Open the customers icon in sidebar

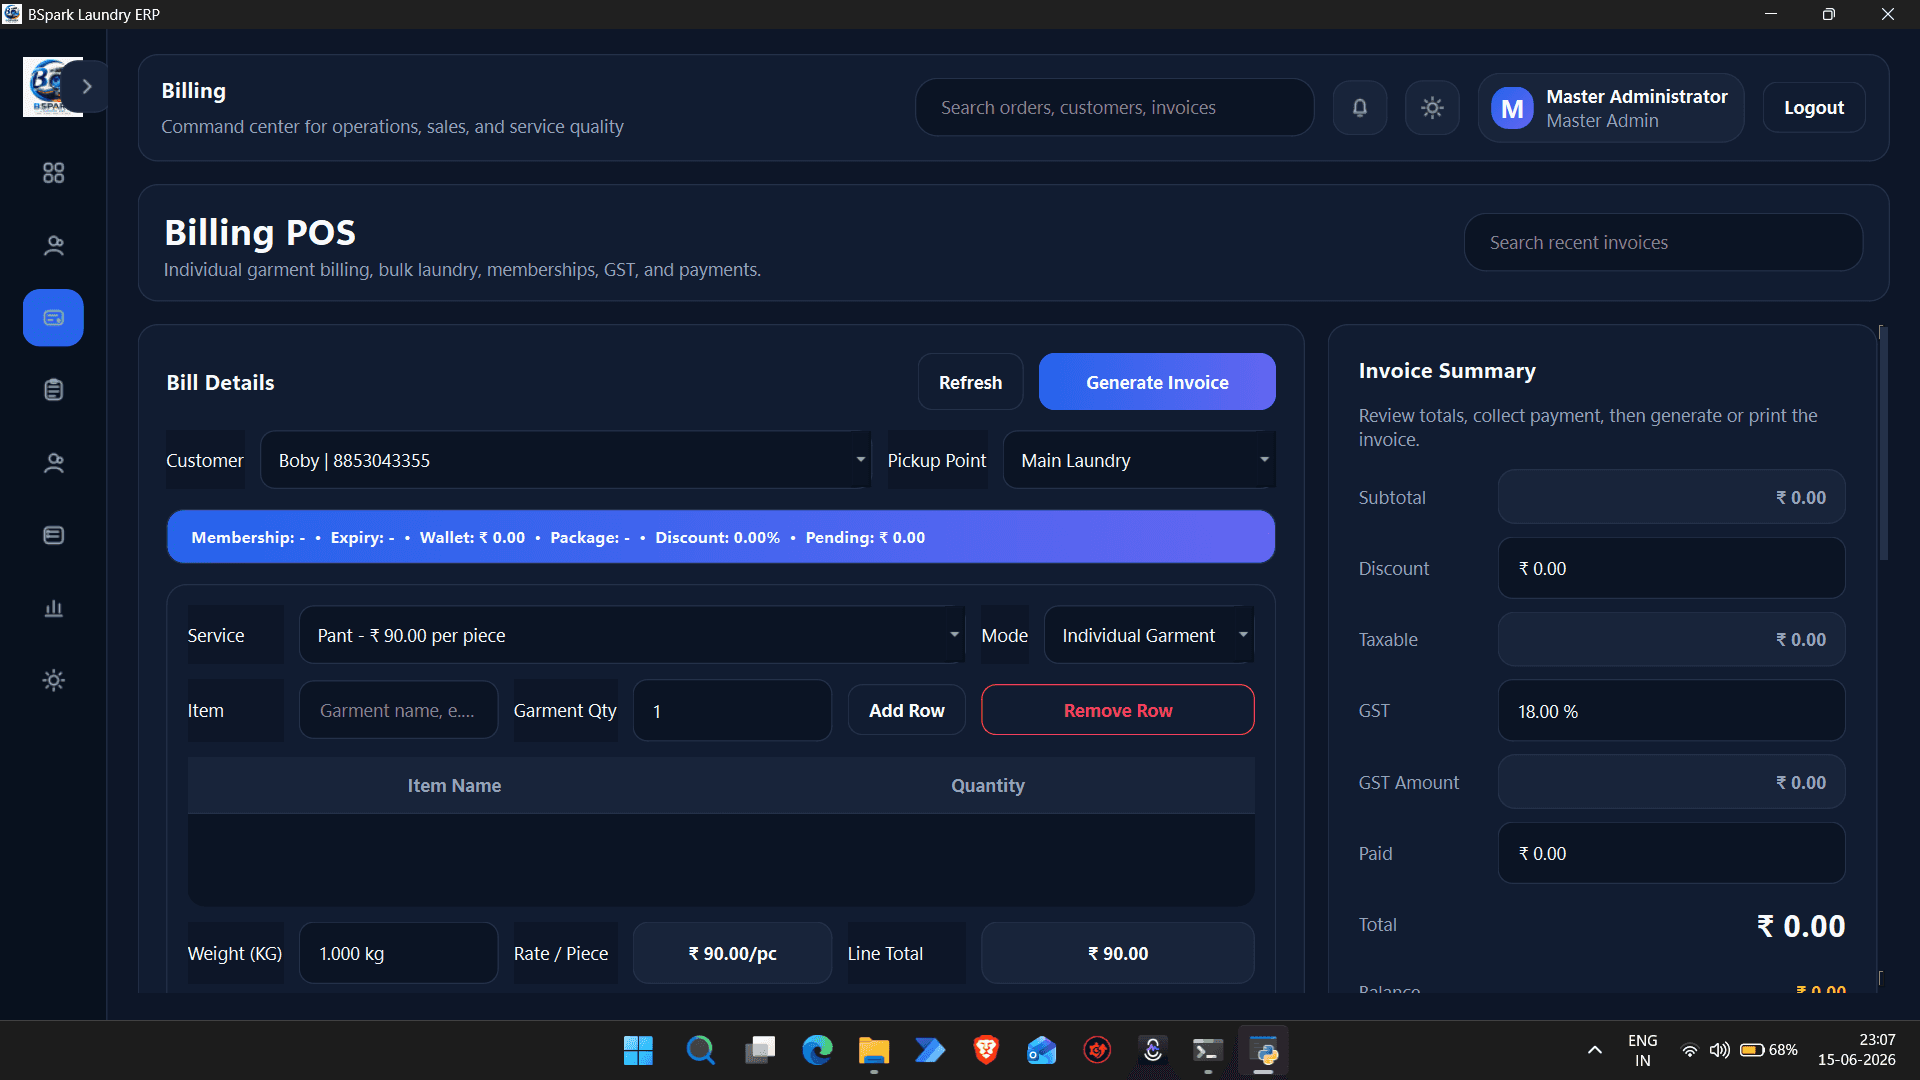53,245
